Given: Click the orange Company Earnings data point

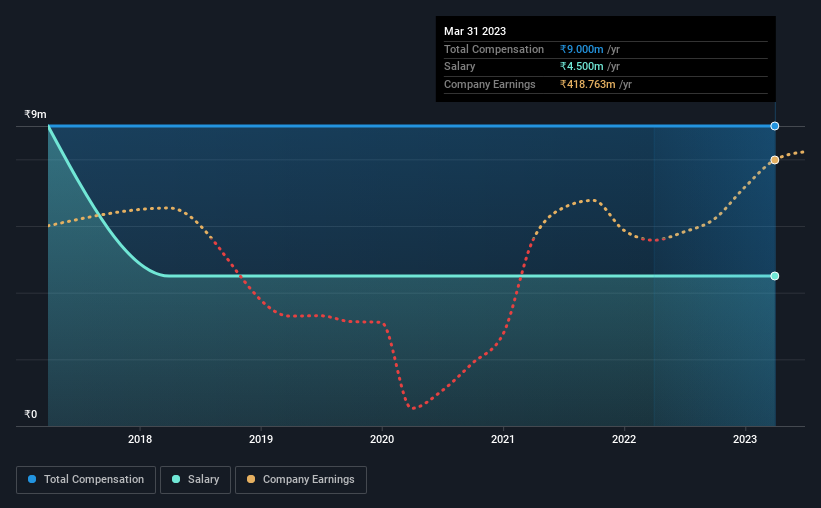Looking at the screenshot, I should pyautogui.click(x=774, y=160).
